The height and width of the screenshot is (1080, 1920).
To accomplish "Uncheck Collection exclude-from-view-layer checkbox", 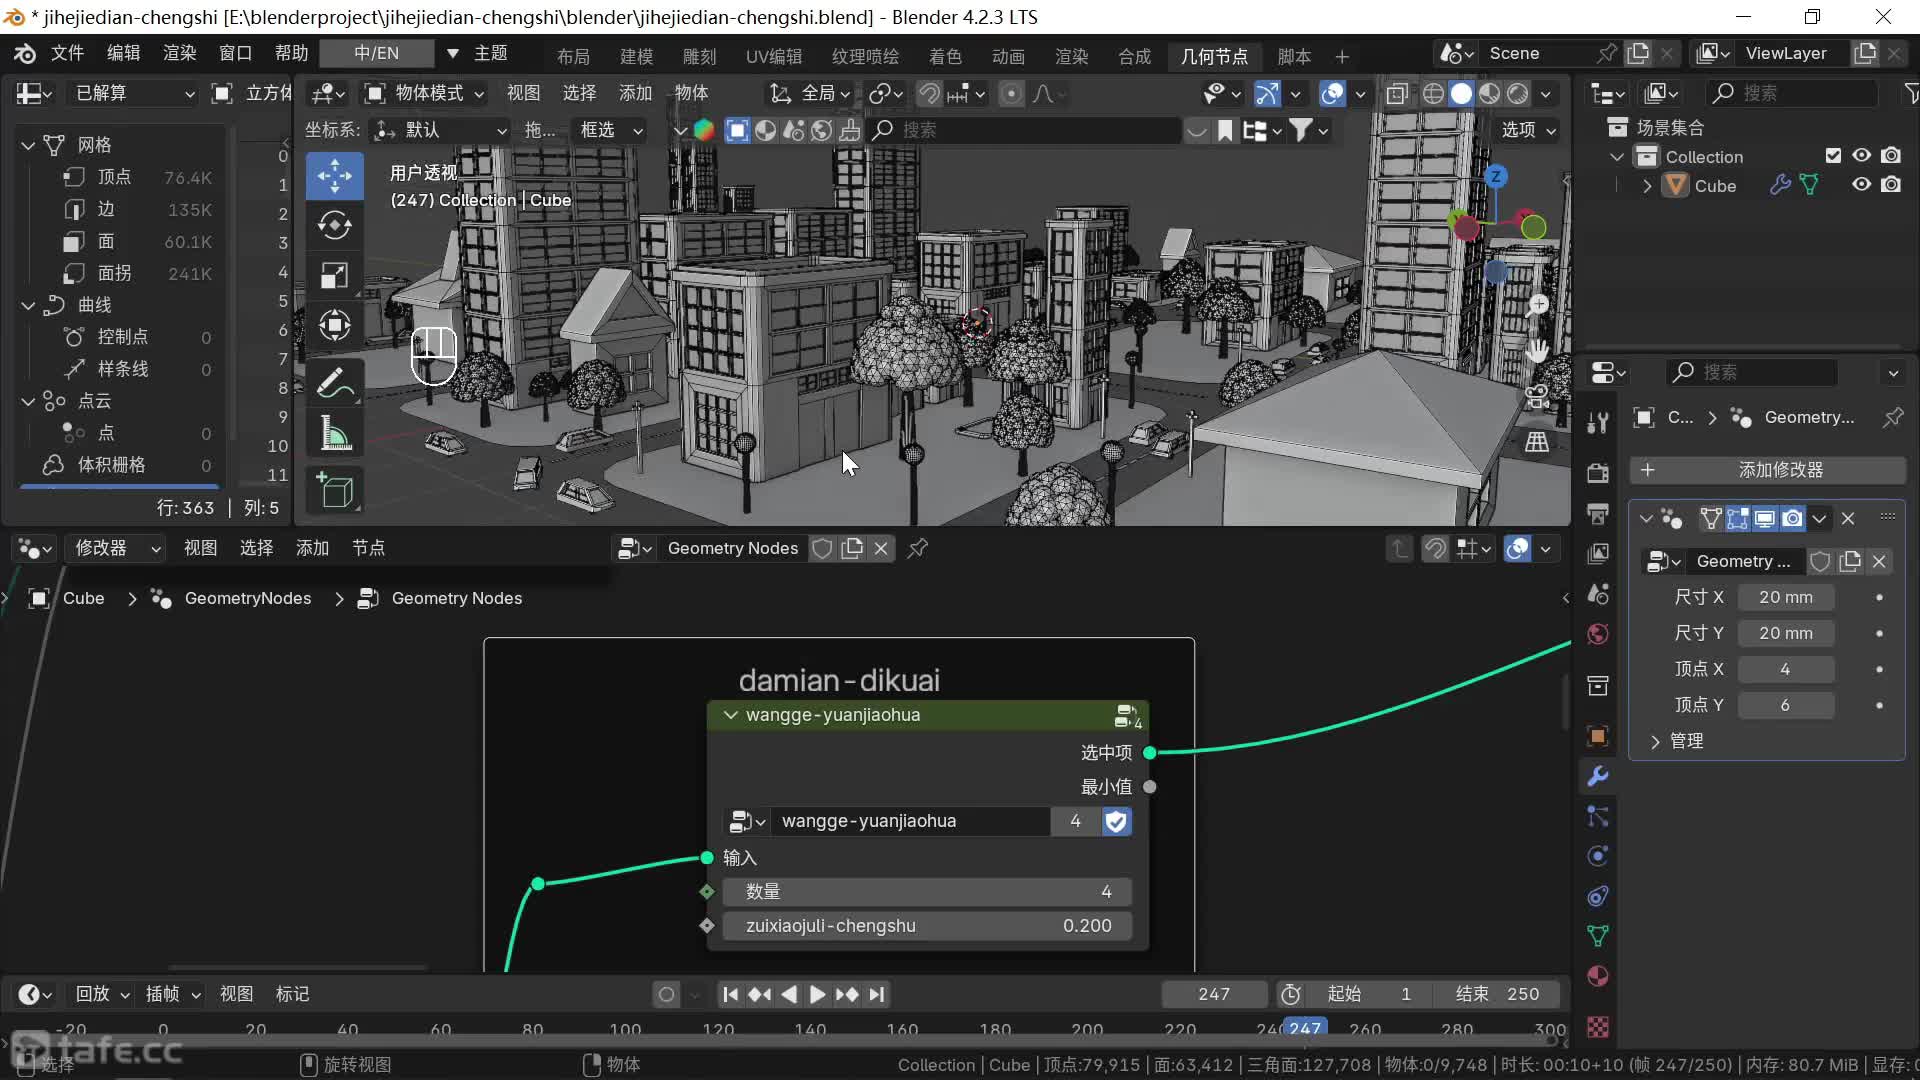I will click(1833, 156).
